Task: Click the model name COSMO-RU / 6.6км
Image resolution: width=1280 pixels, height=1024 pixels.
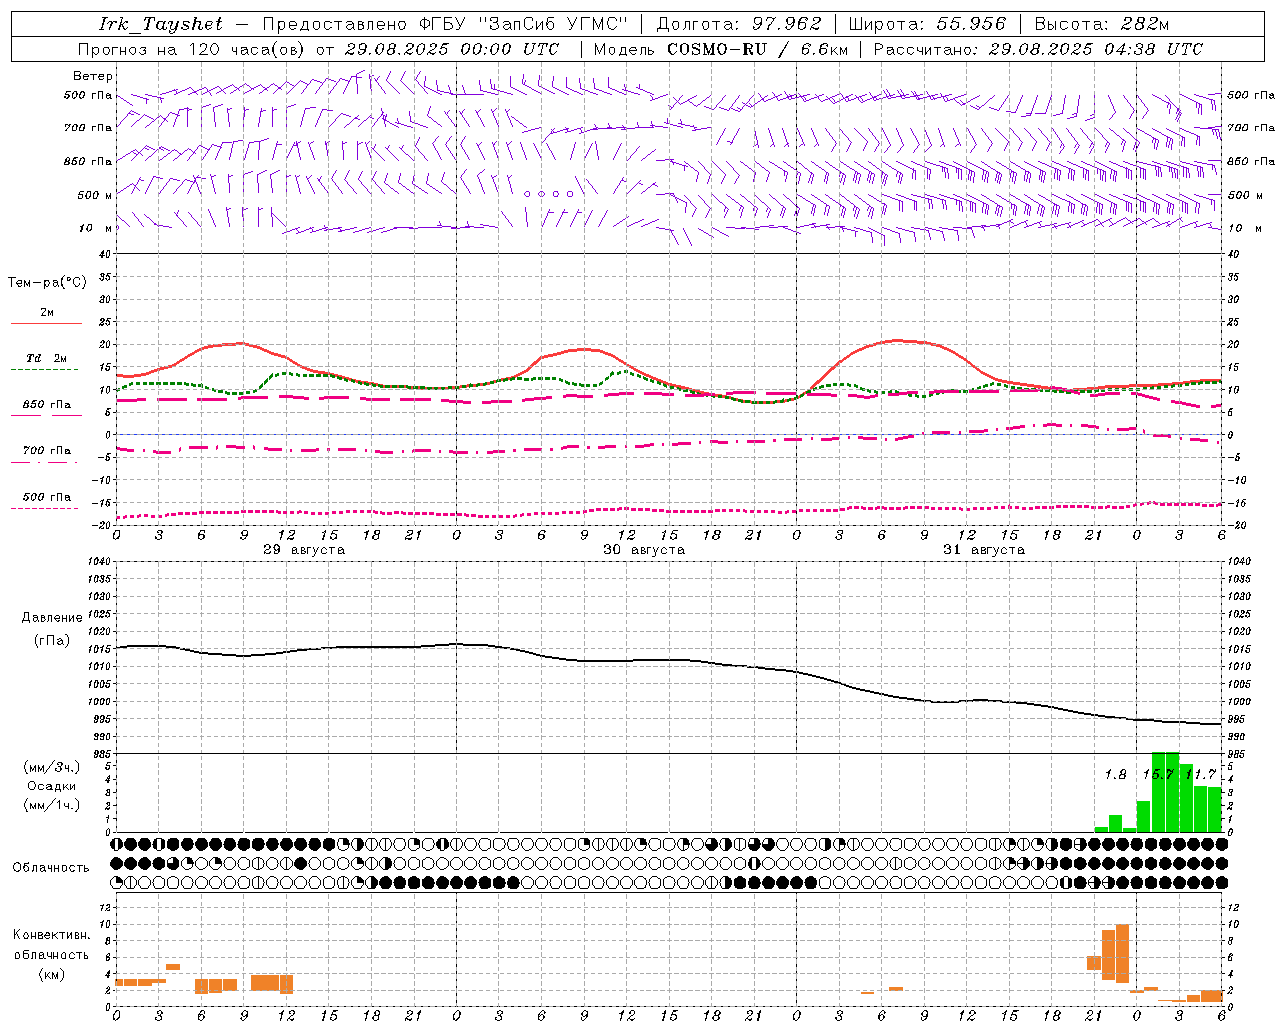Action: (758, 49)
